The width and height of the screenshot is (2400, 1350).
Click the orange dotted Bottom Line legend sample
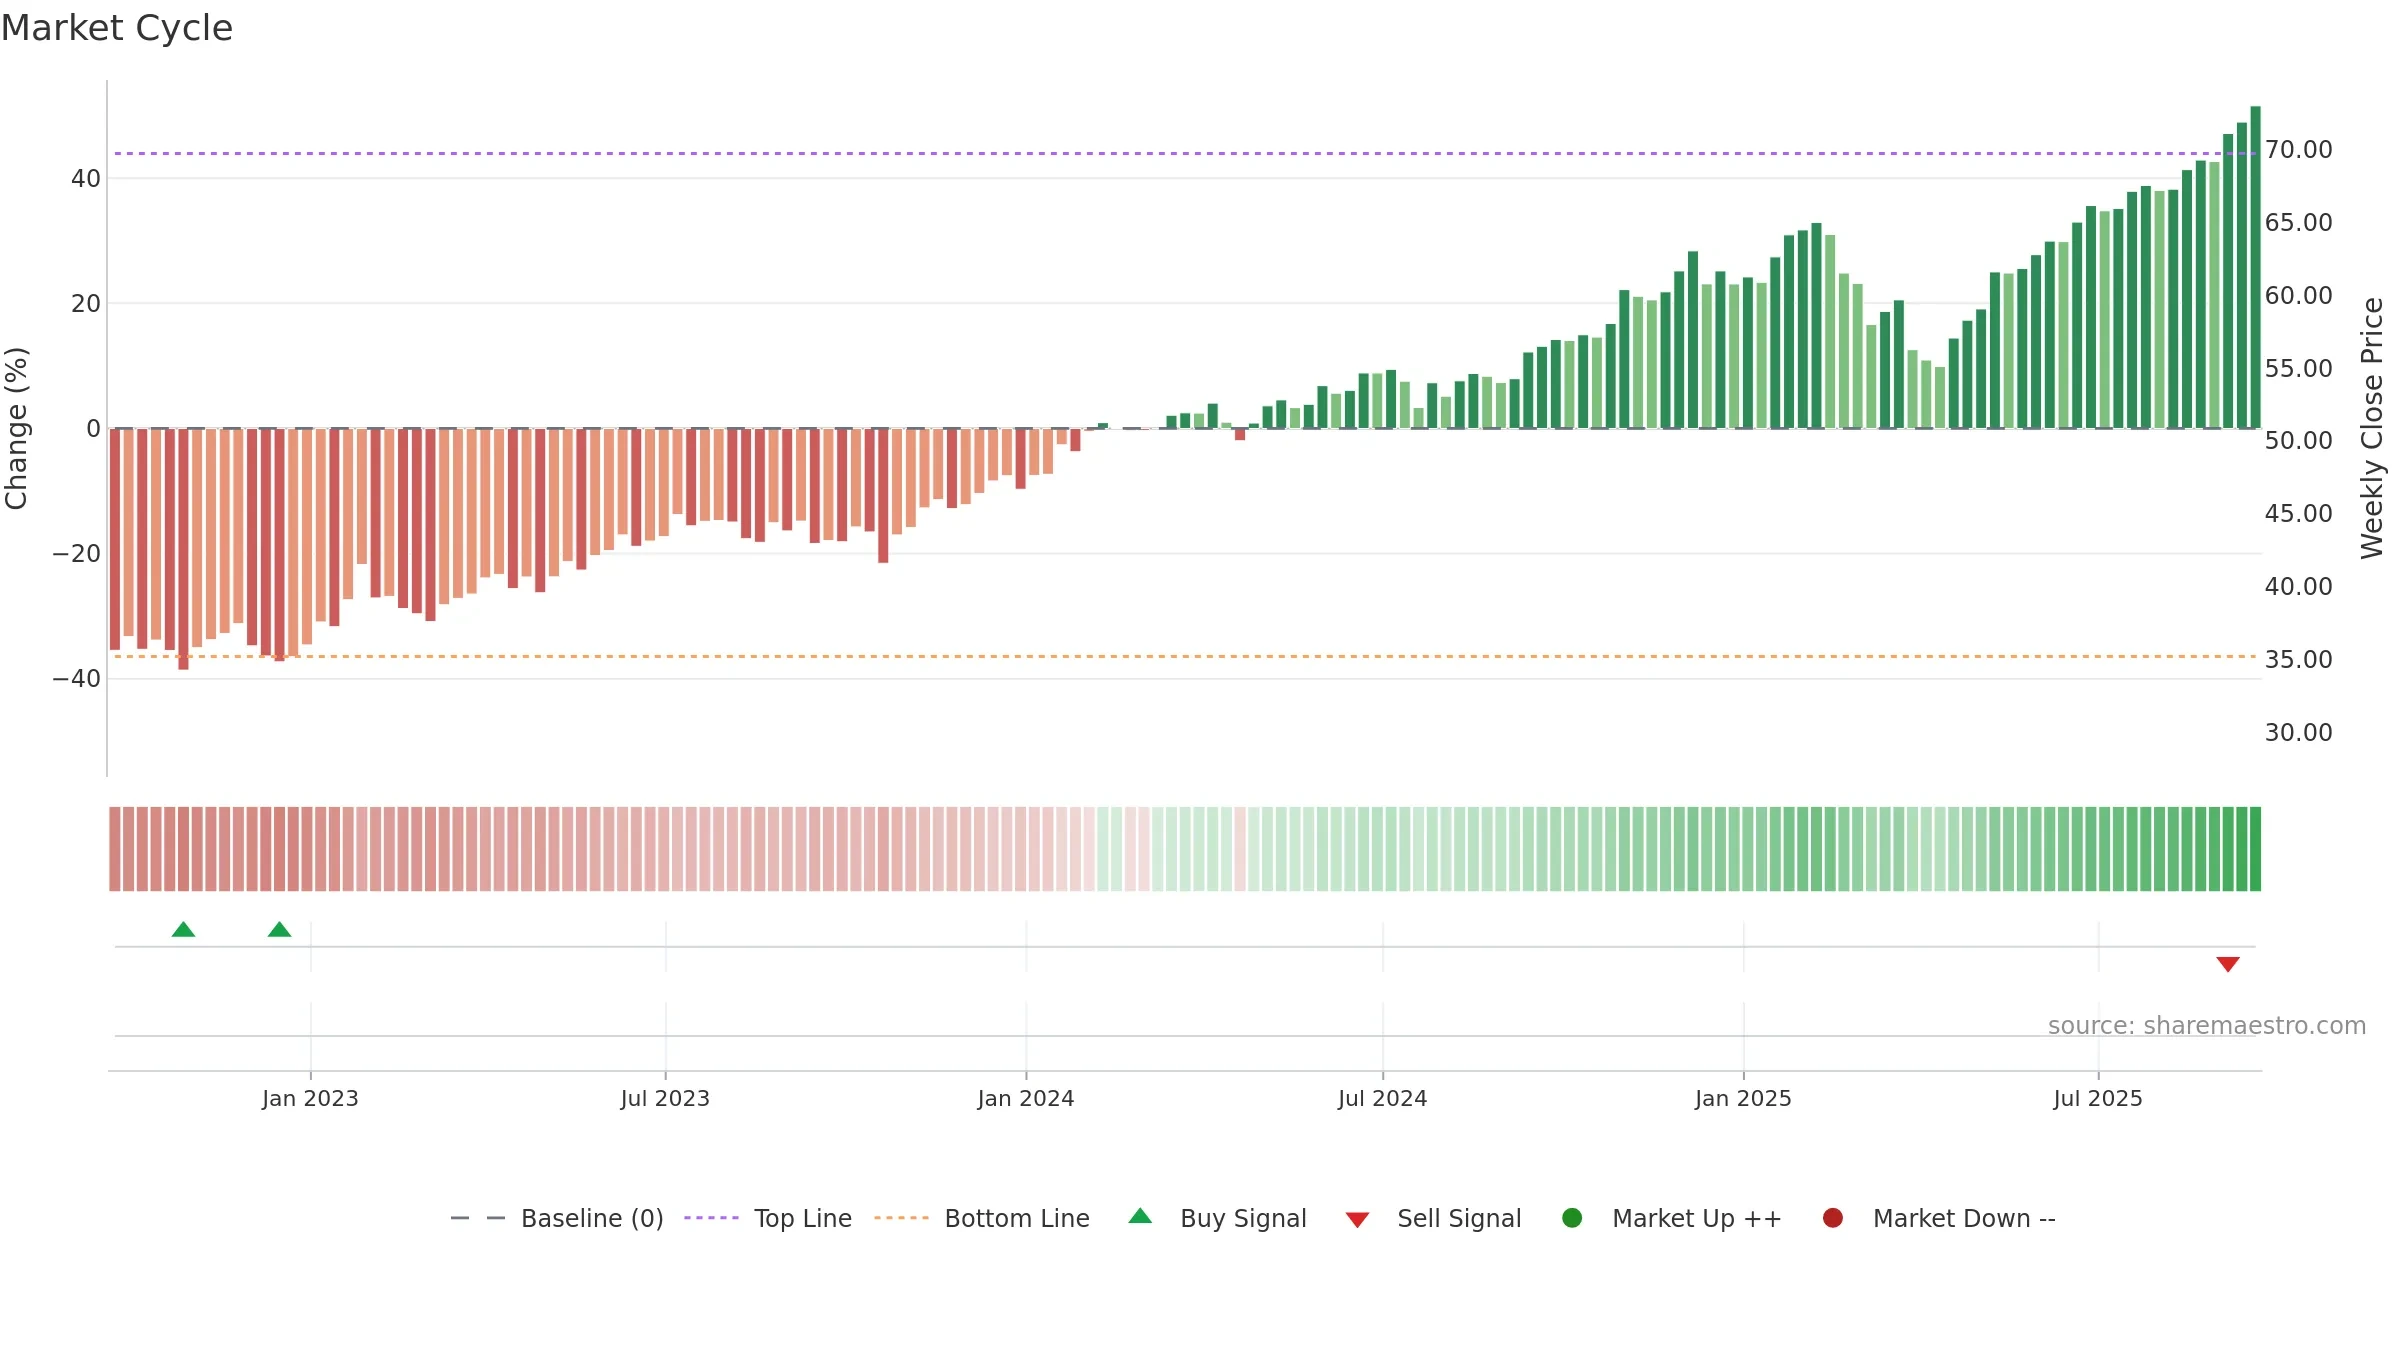tap(901, 1218)
